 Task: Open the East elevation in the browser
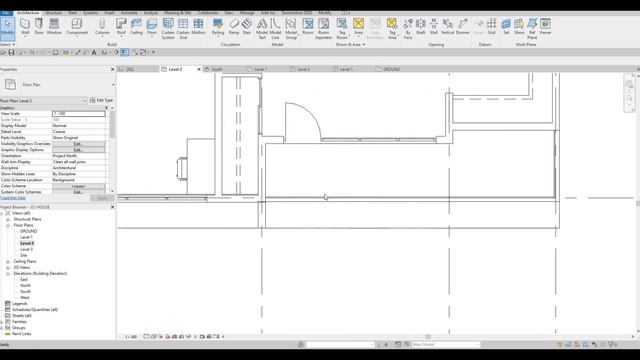[x=24, y=280]
